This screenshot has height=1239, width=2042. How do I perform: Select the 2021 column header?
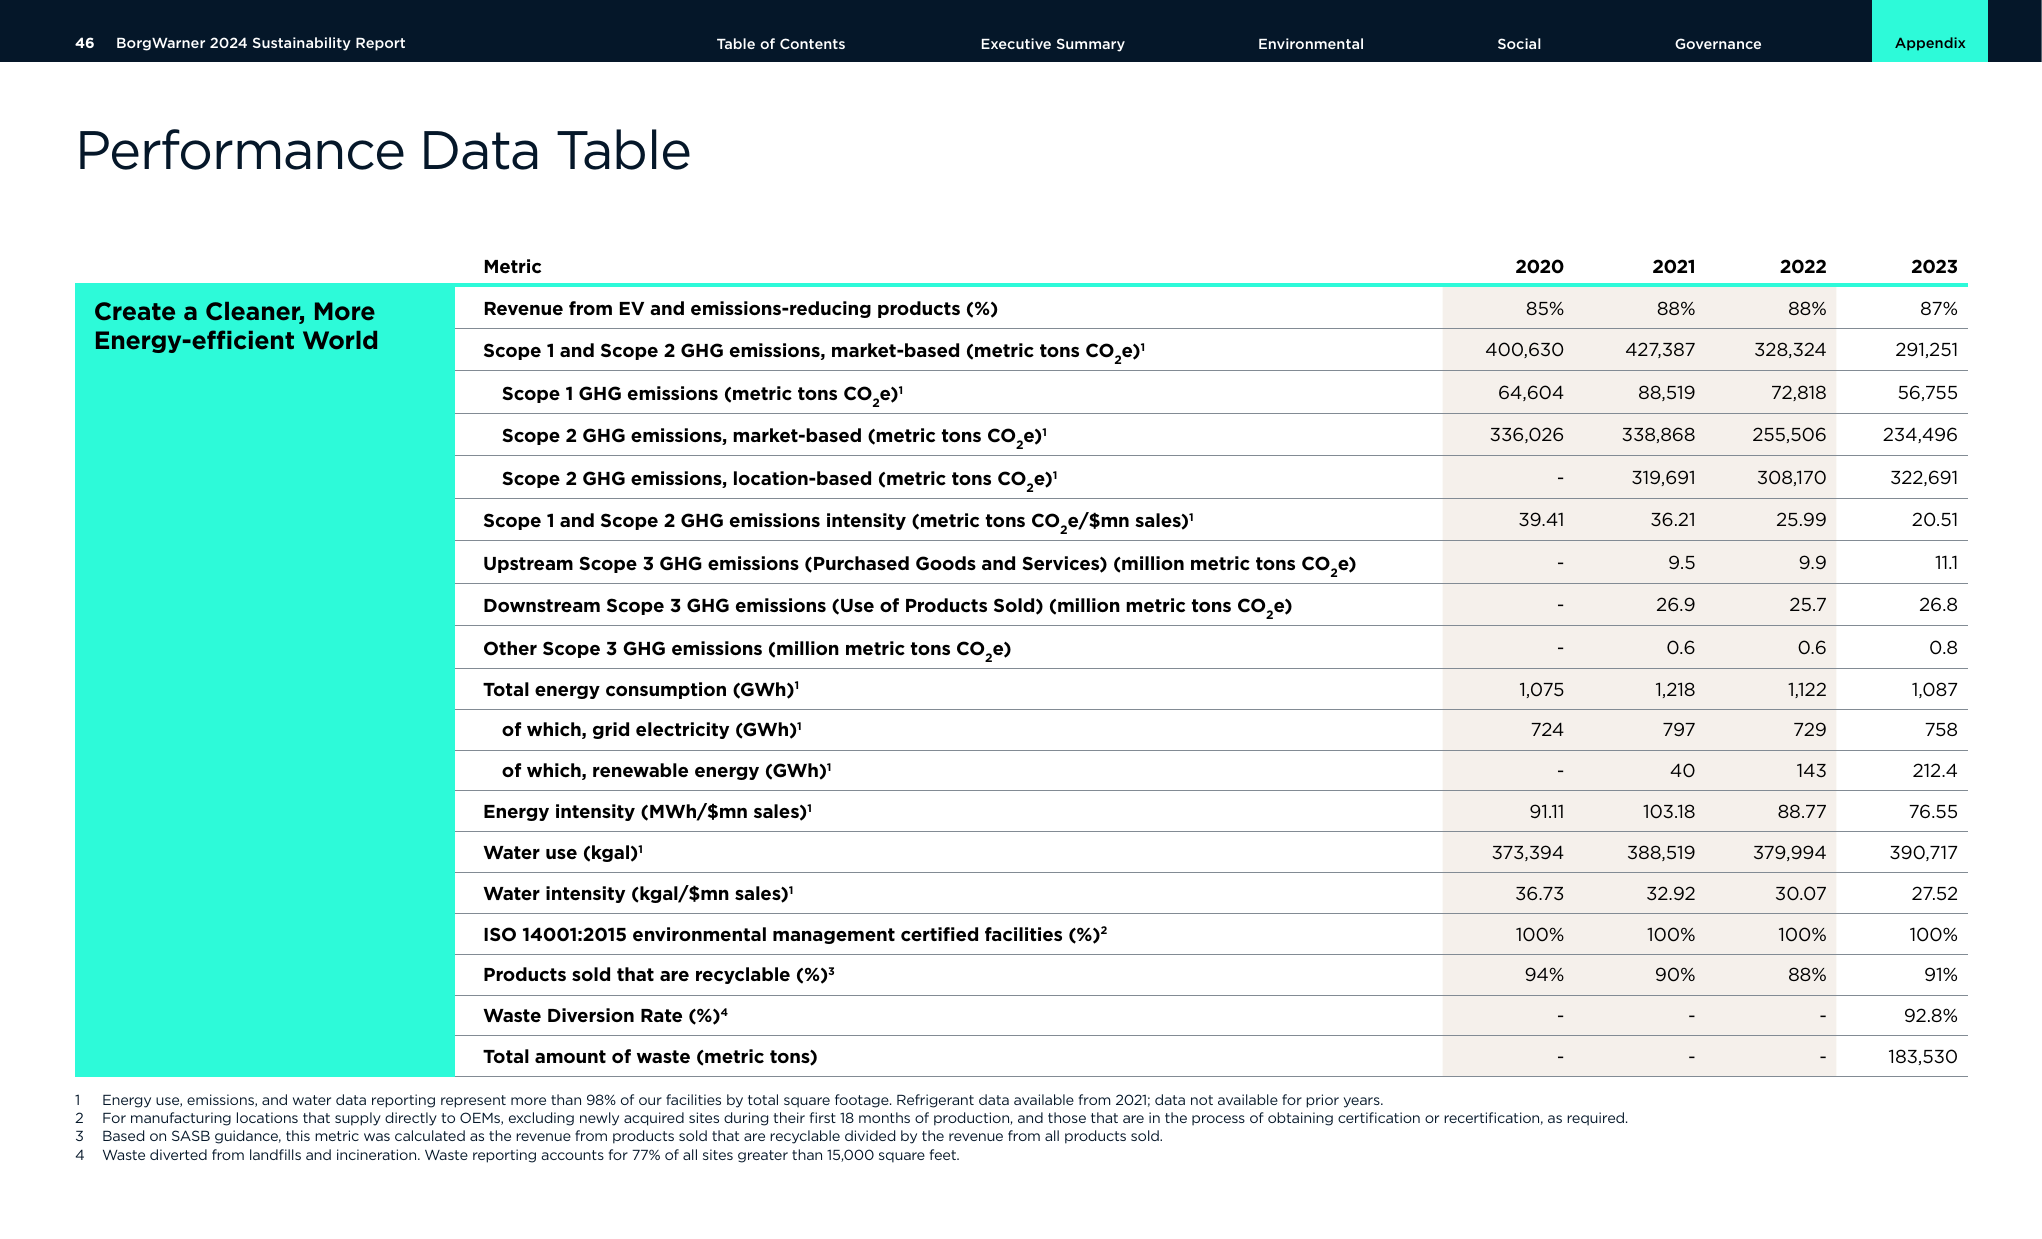(1673, 267)
